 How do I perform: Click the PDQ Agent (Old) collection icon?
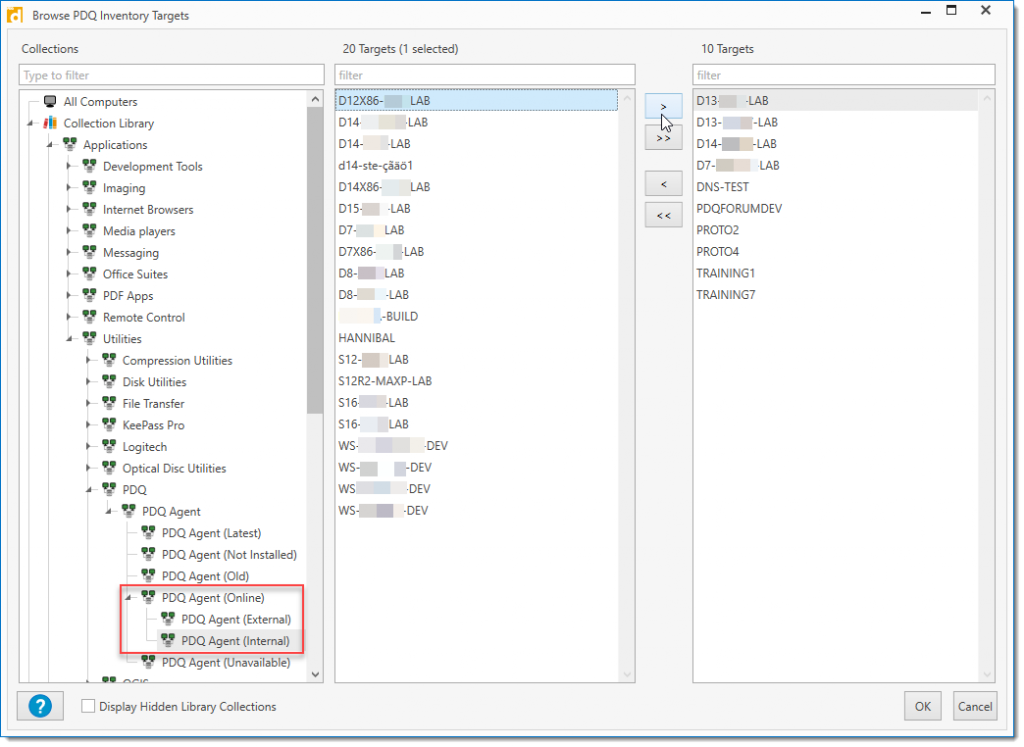pyautogui.click(x=148, y=575)
